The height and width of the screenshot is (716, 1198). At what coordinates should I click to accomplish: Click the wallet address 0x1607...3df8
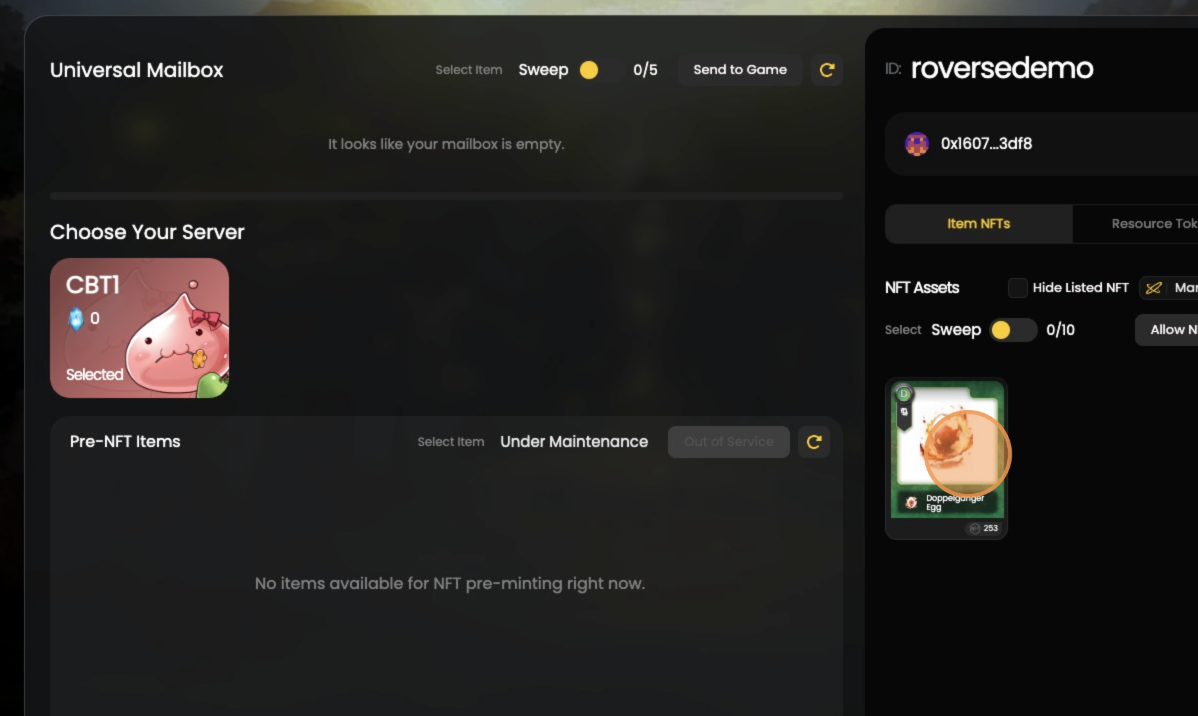pyautogui.click(x=986, y=144)
